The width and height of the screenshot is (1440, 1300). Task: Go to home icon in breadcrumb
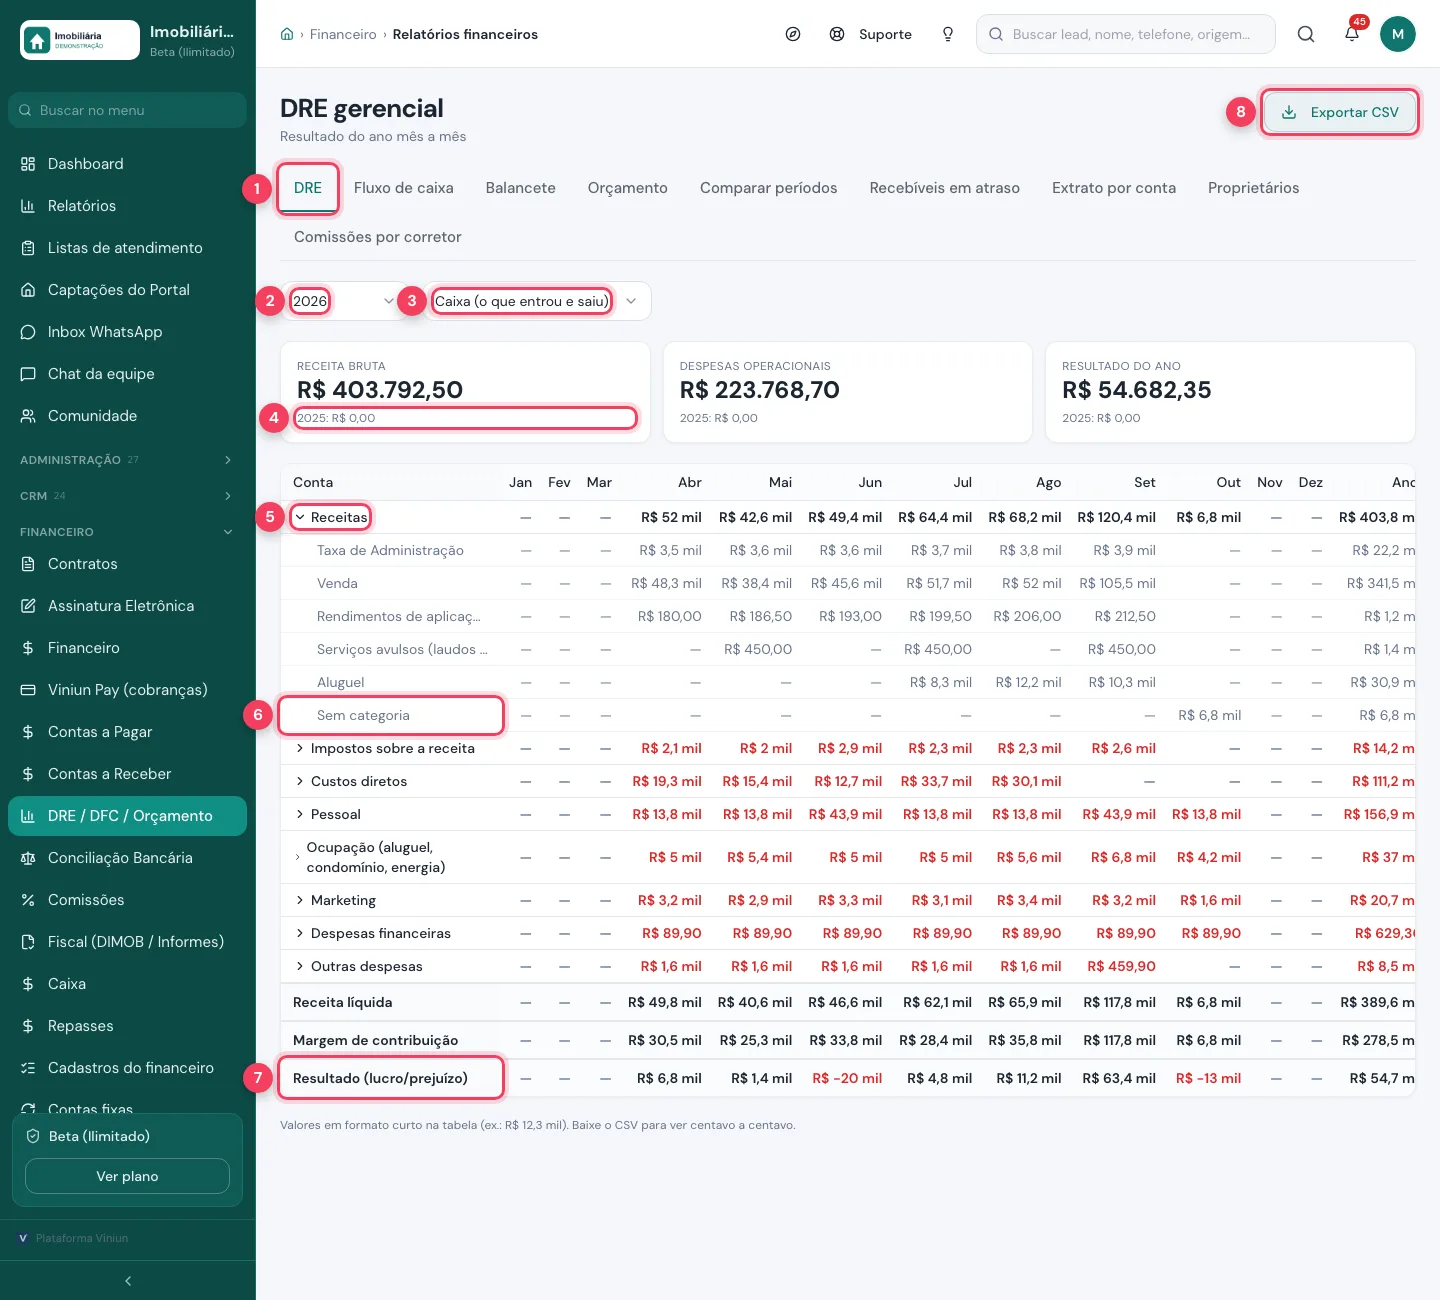pos(287,34)
